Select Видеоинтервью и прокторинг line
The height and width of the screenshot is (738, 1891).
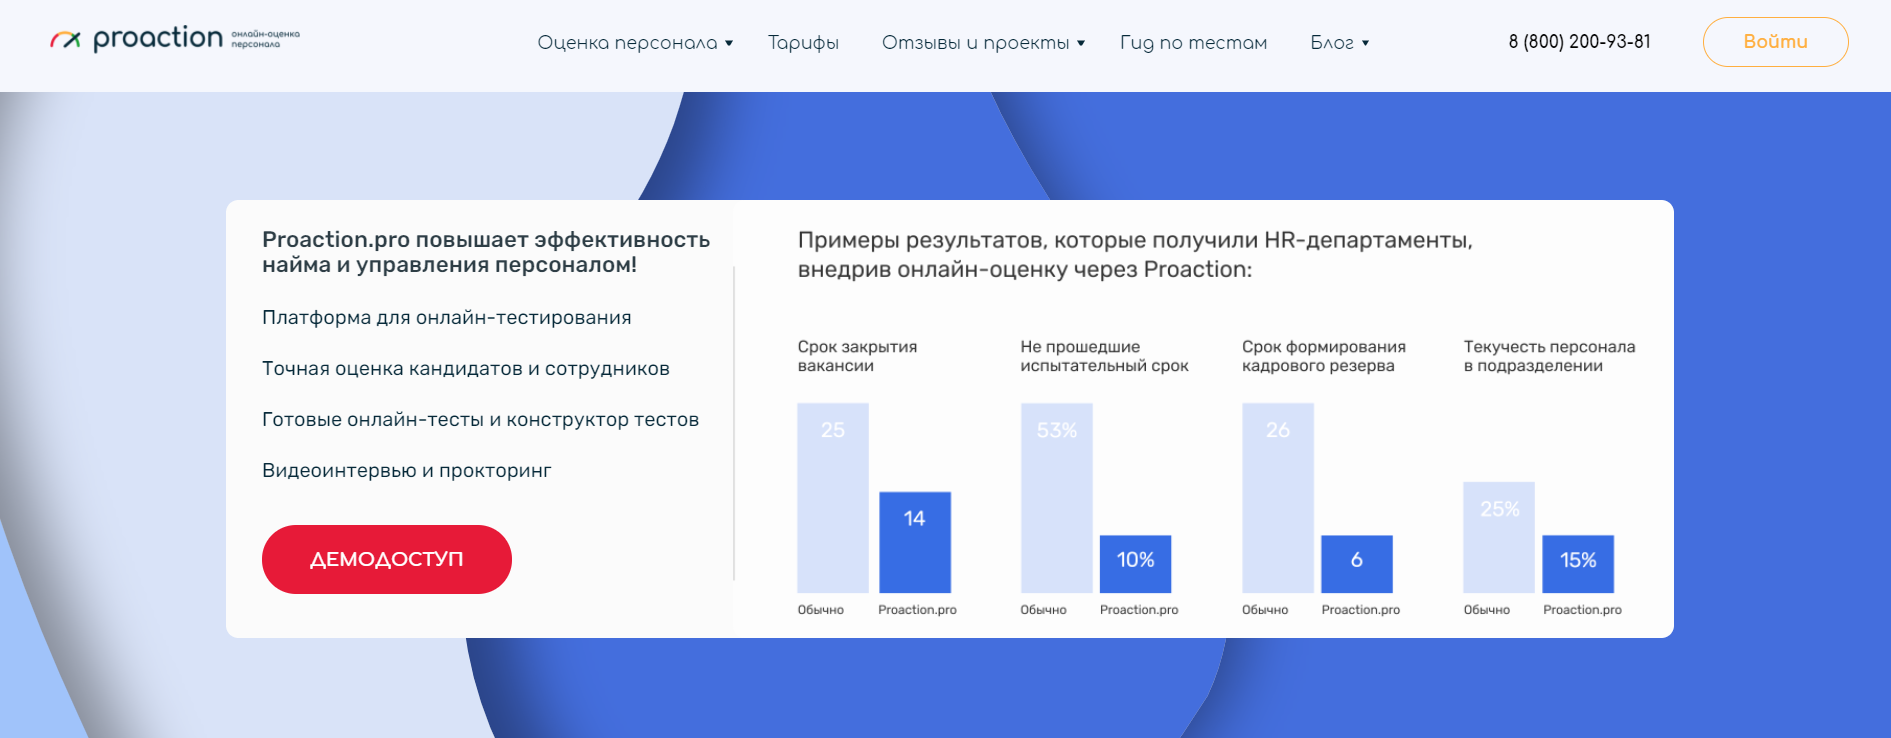pyautogui.click(x=407, y=470)
